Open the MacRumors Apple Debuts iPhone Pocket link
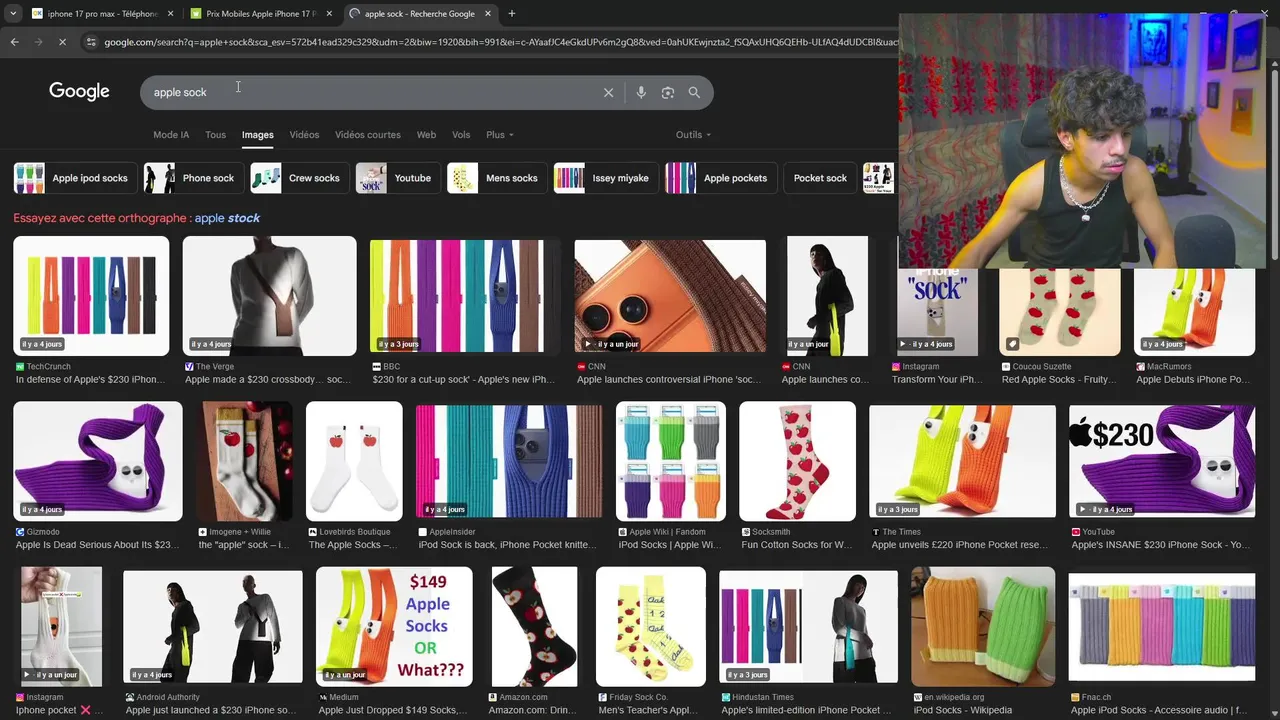This screenshot has width=1280, height=720. pos(1193,380)
